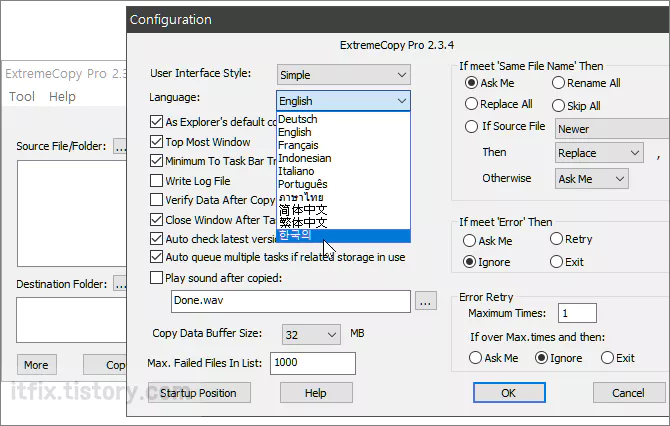
Task: Select Exit under If meet Error
Action: (x=556, y=262)
